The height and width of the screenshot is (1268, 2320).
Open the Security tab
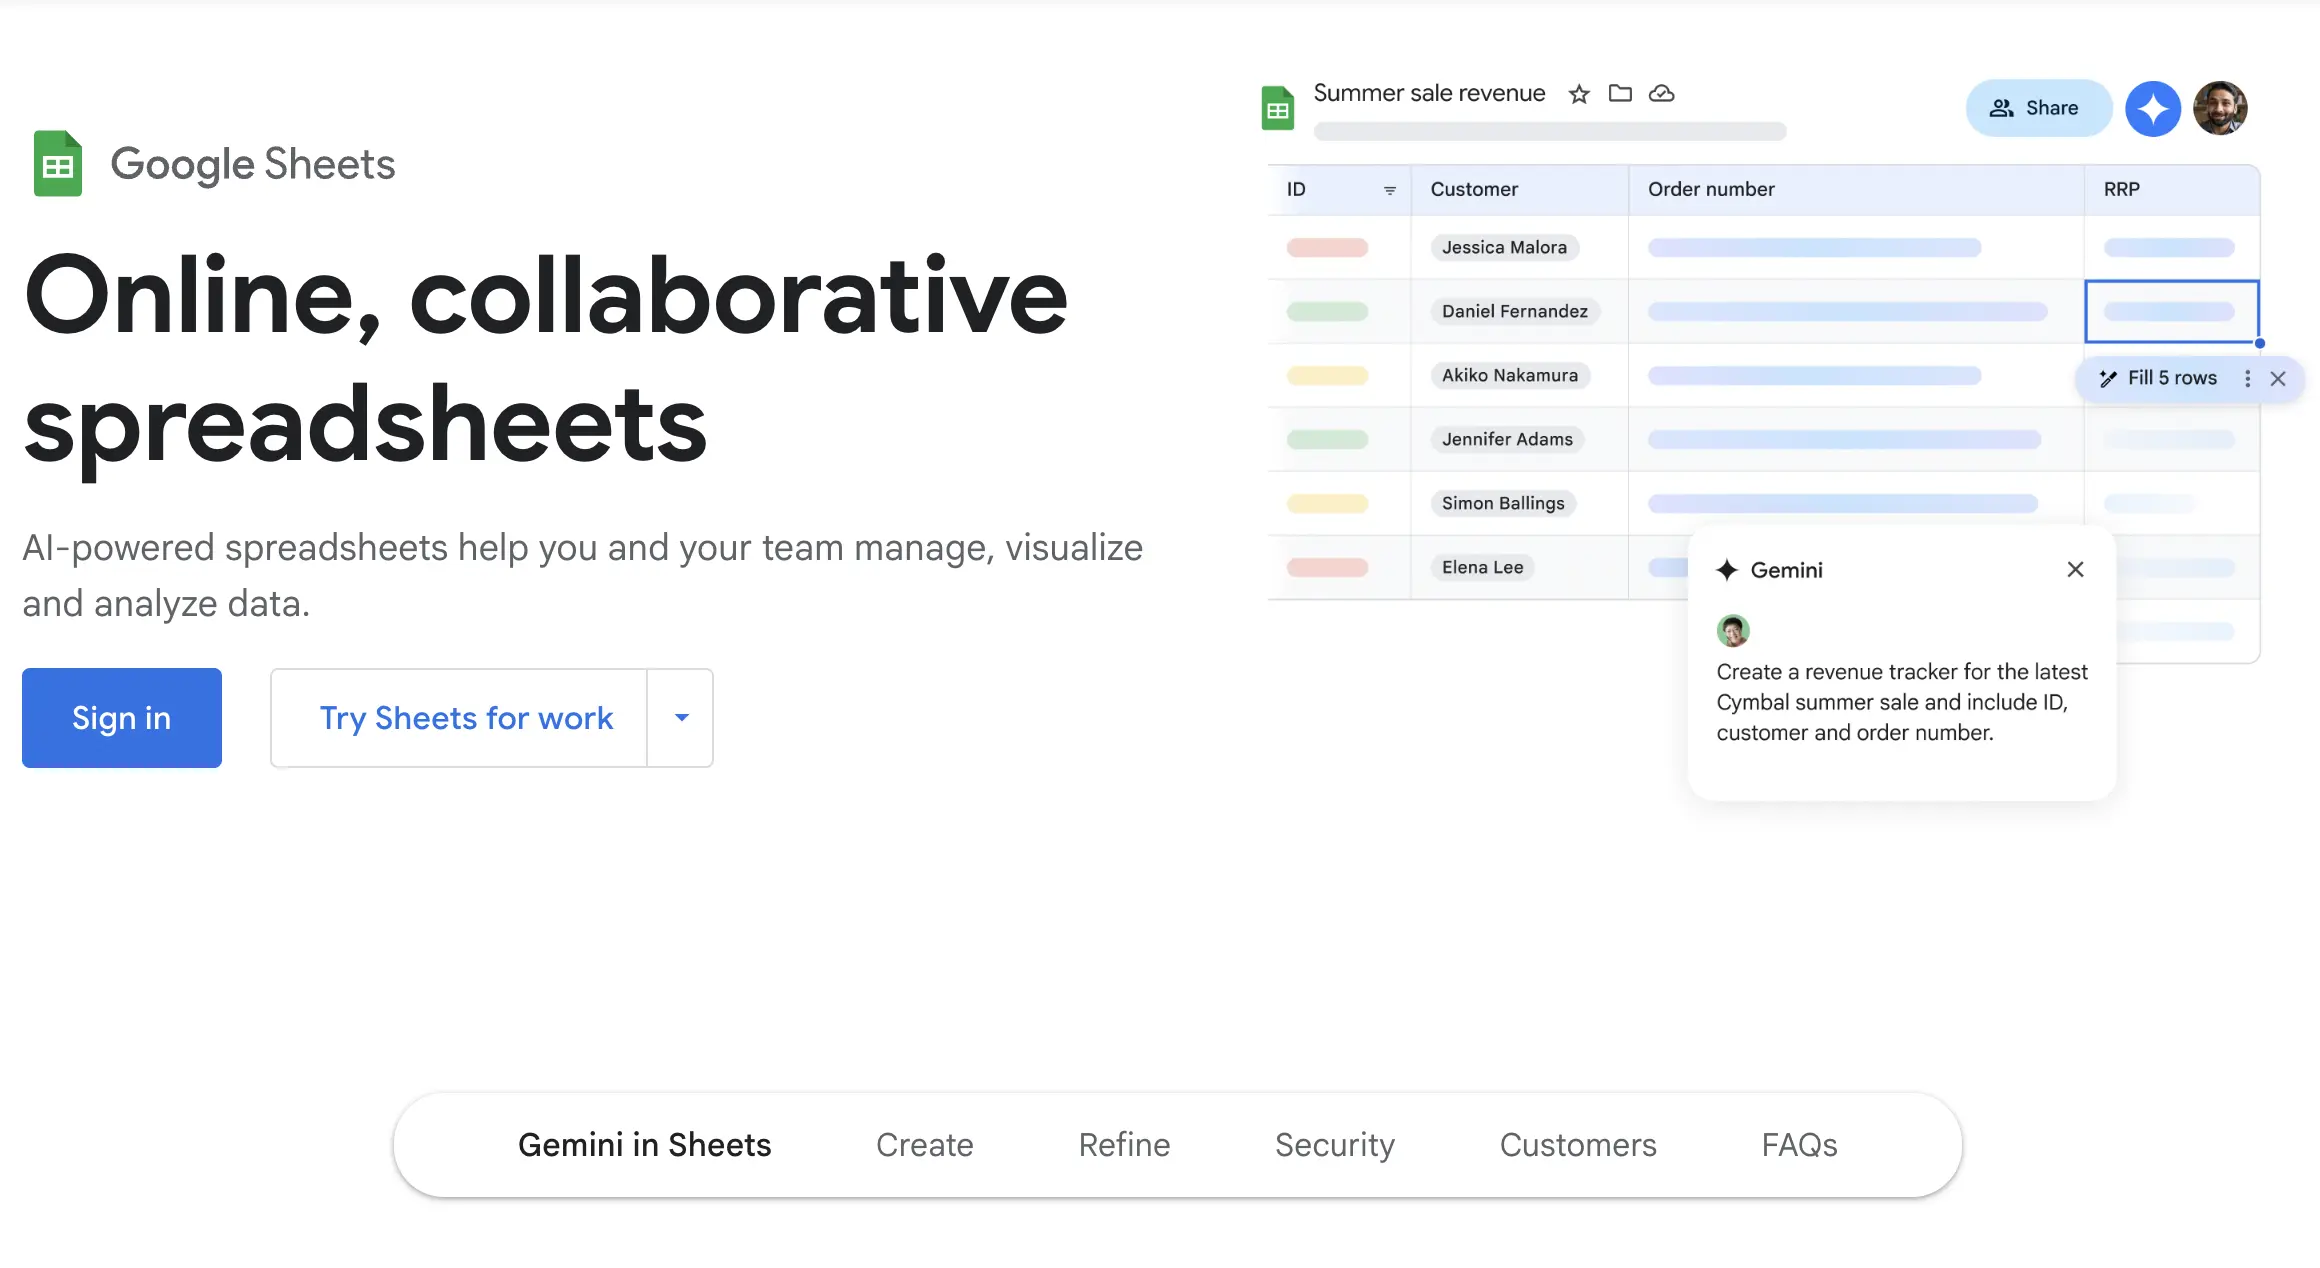click(x=1334, y=1145)
